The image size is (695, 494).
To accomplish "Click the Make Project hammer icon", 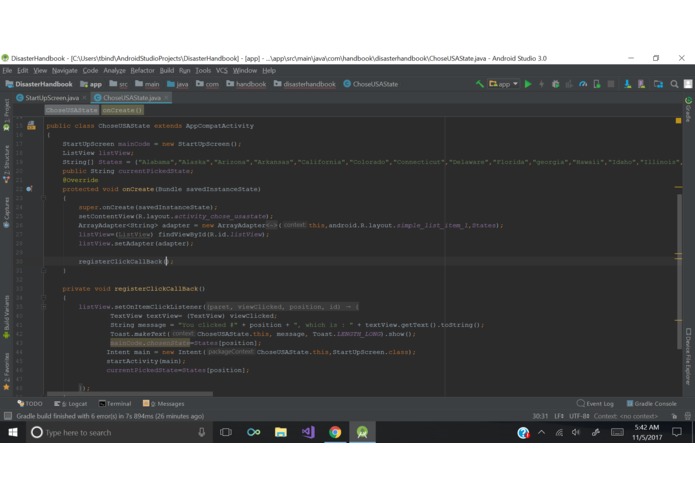I will (x=480, y=84).
